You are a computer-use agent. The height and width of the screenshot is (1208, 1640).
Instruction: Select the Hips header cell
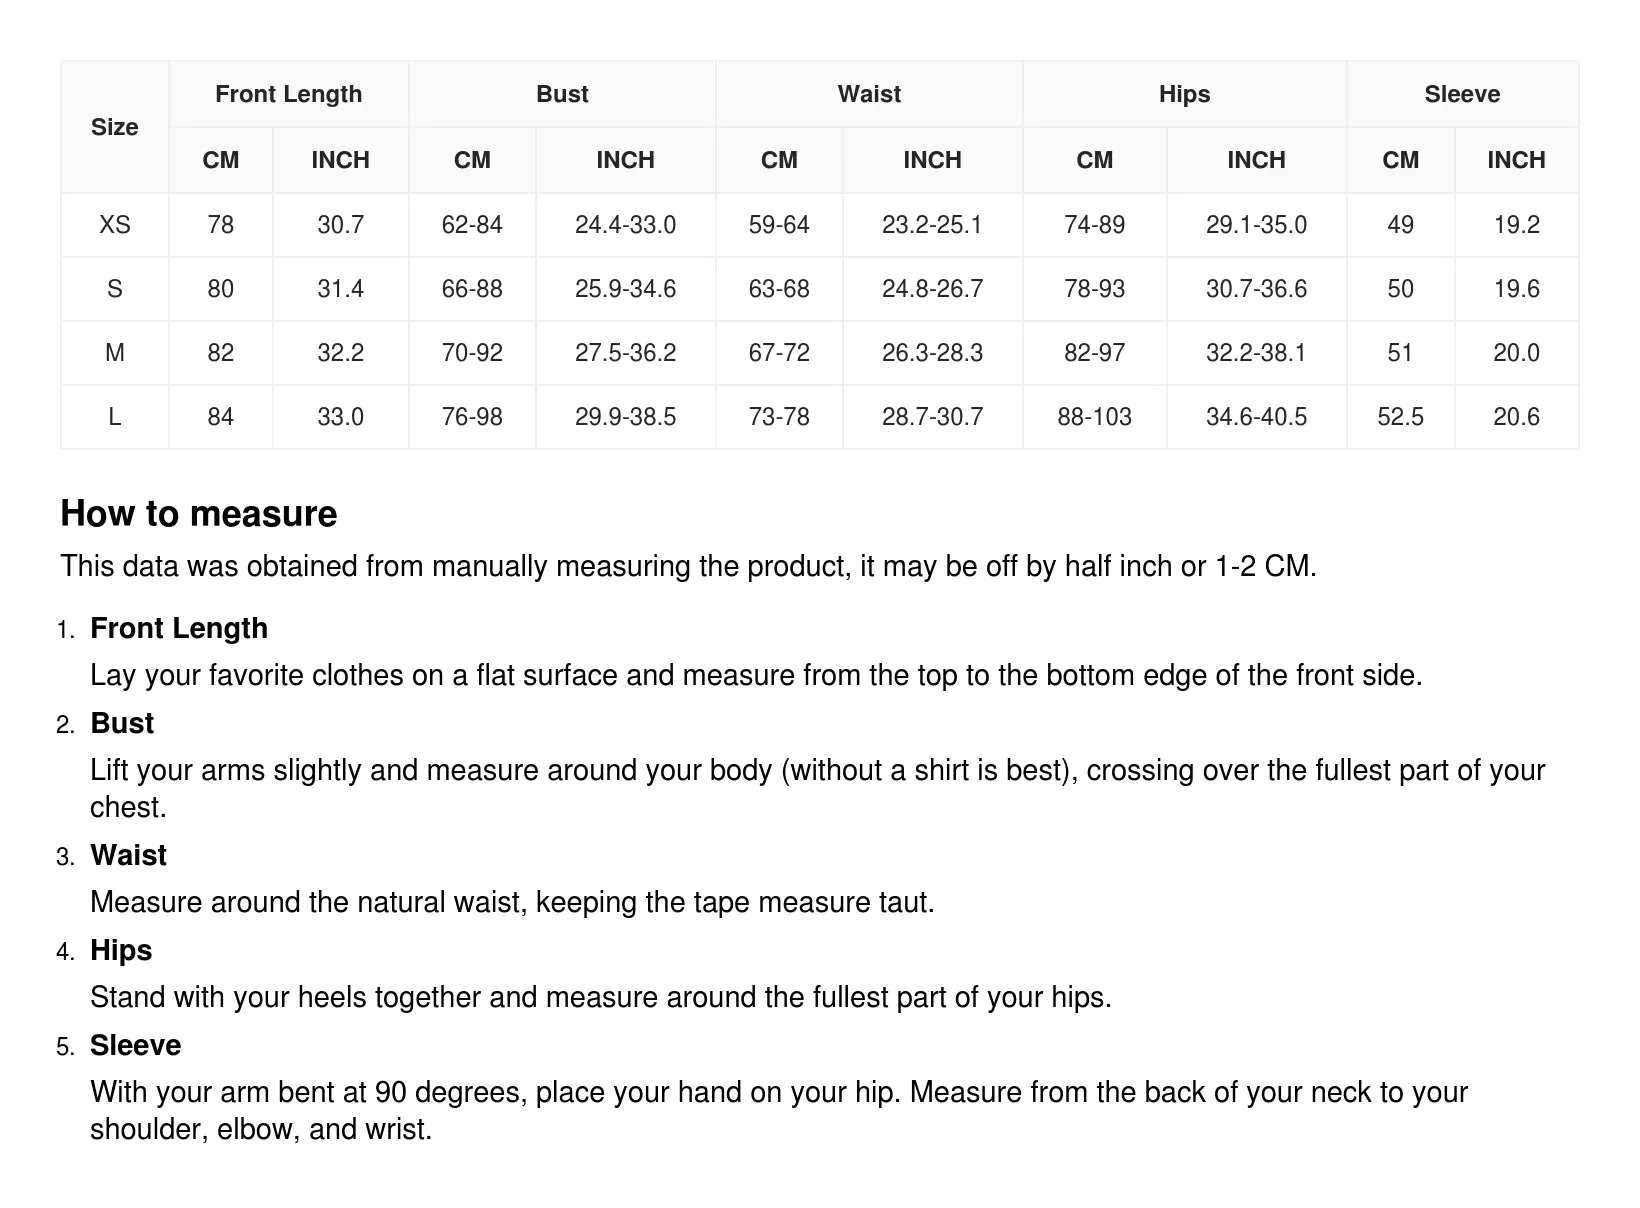click(1185, 94)
